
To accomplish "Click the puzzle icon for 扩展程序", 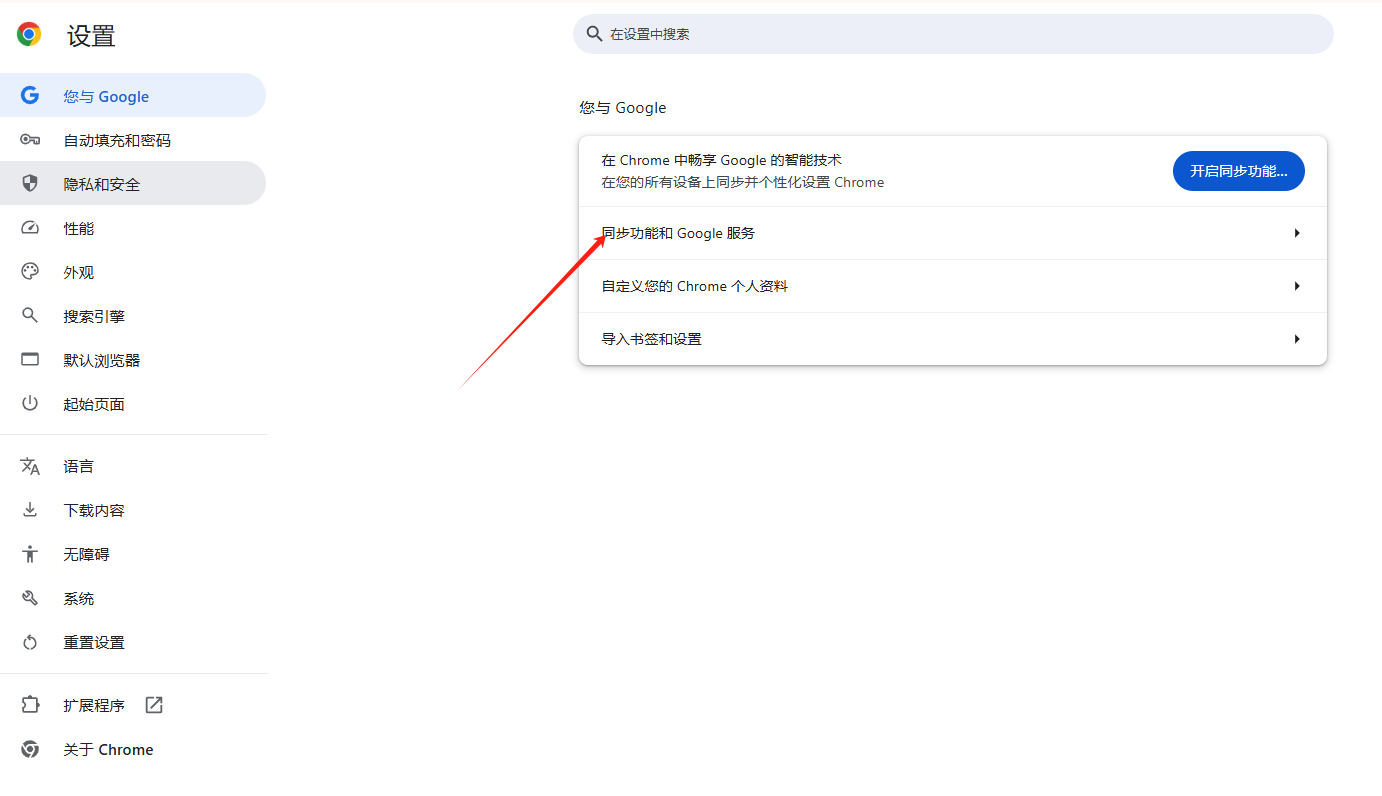I will pos(30,705).
